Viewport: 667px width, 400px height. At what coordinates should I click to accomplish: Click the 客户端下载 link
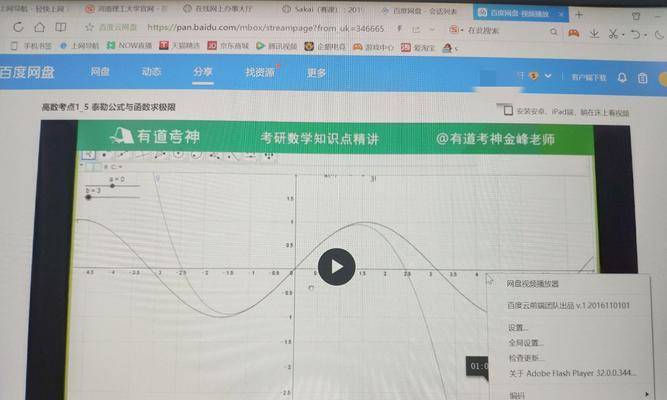point(589,77)
